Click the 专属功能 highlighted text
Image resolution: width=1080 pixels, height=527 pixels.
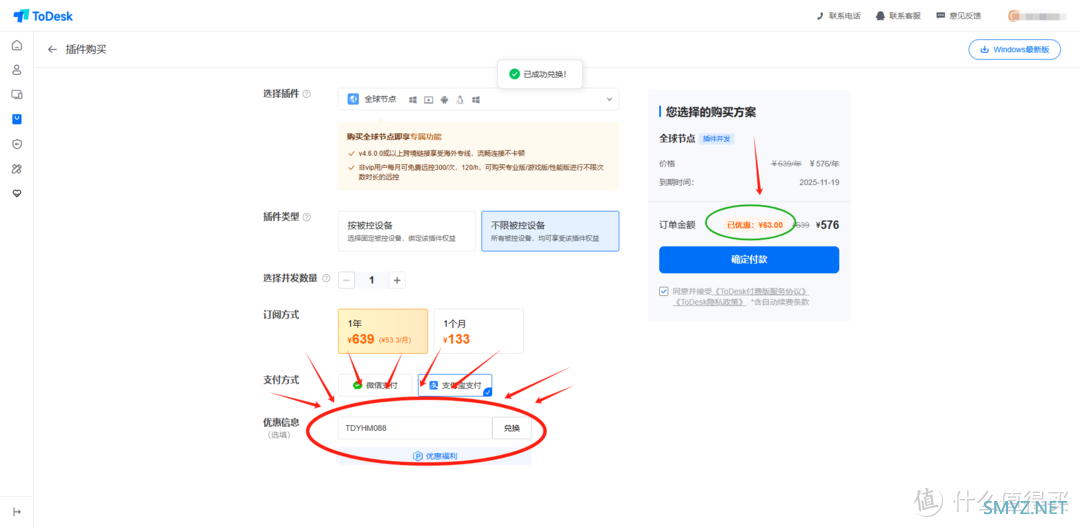click(x=426, y=136)
